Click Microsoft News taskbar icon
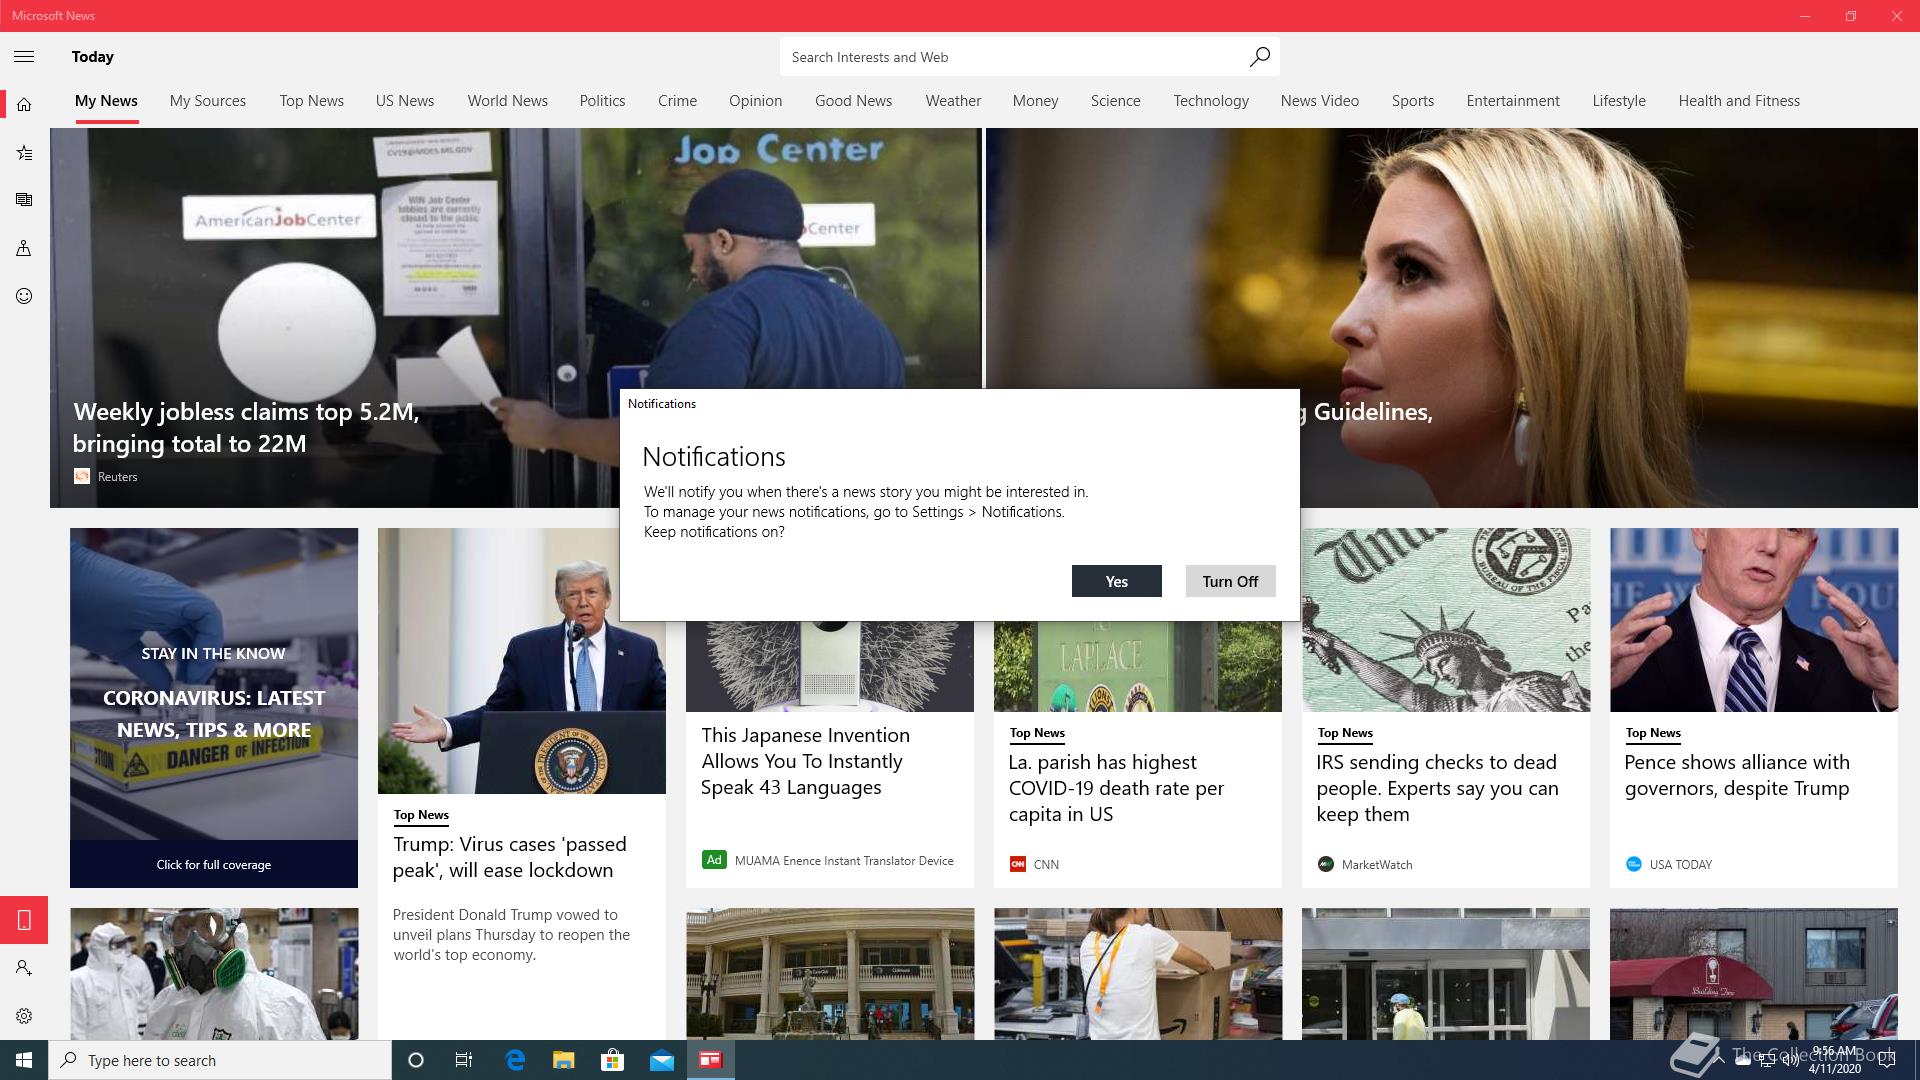Screen dimensions: 1920x1080 [711, 1060]
